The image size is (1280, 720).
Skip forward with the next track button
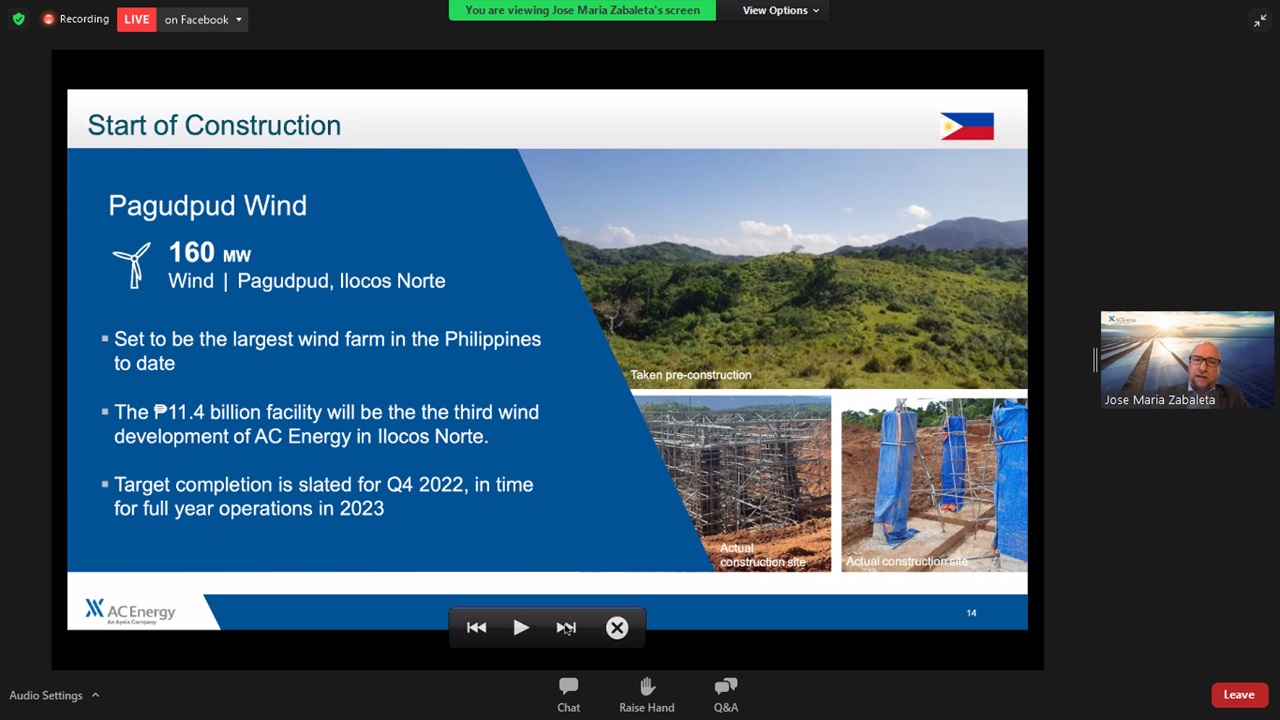(566, 628)
